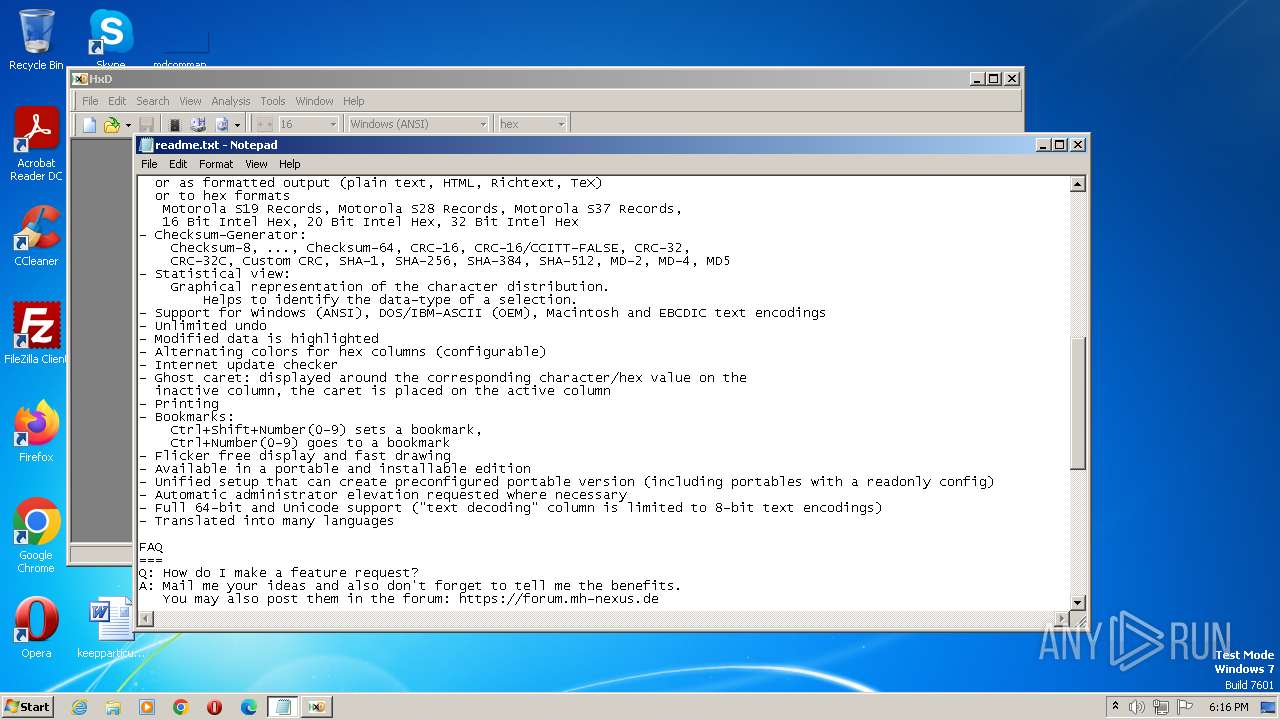
Task: Launch Edge from the taskbar
Action: 249,707
